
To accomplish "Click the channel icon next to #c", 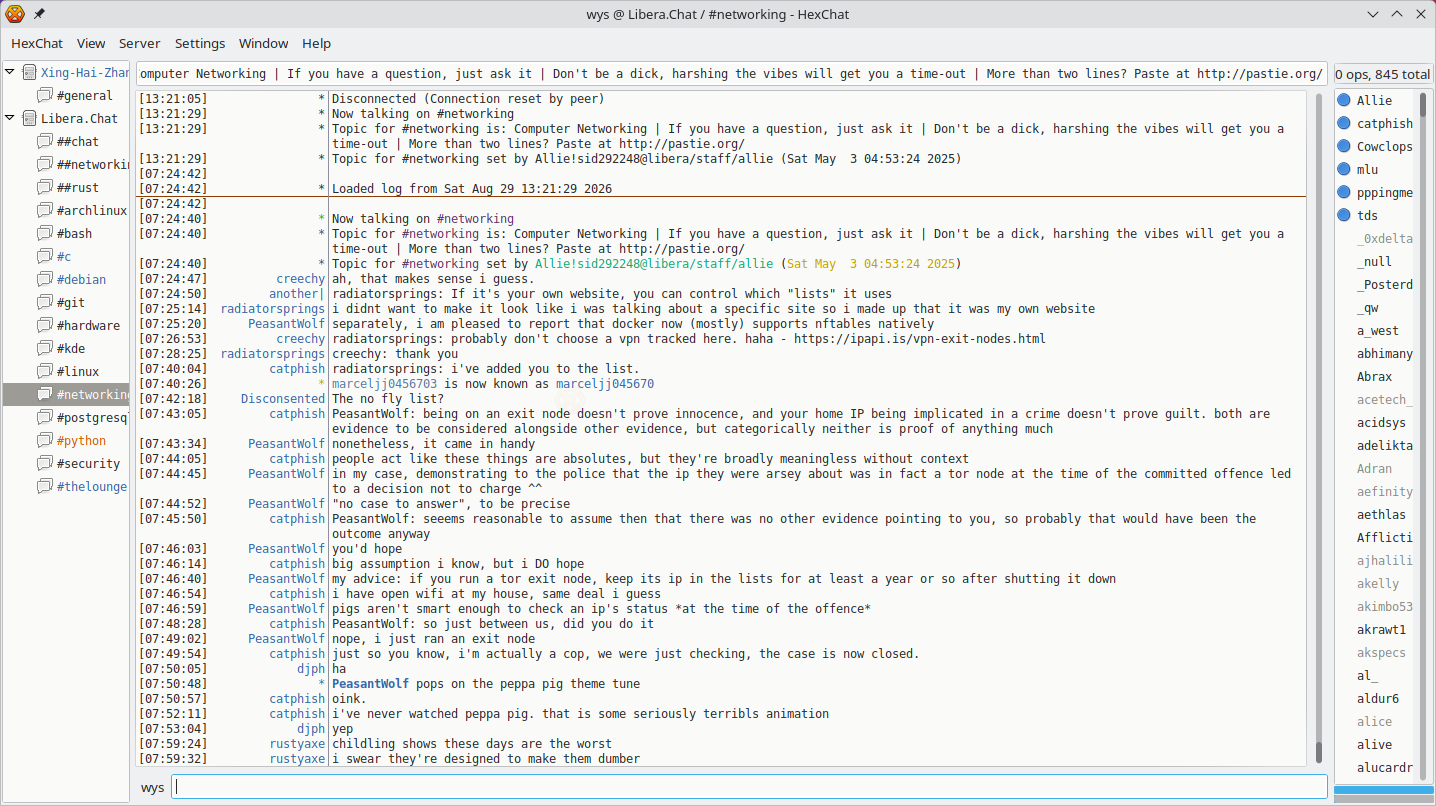I will [x=44, y=256].
